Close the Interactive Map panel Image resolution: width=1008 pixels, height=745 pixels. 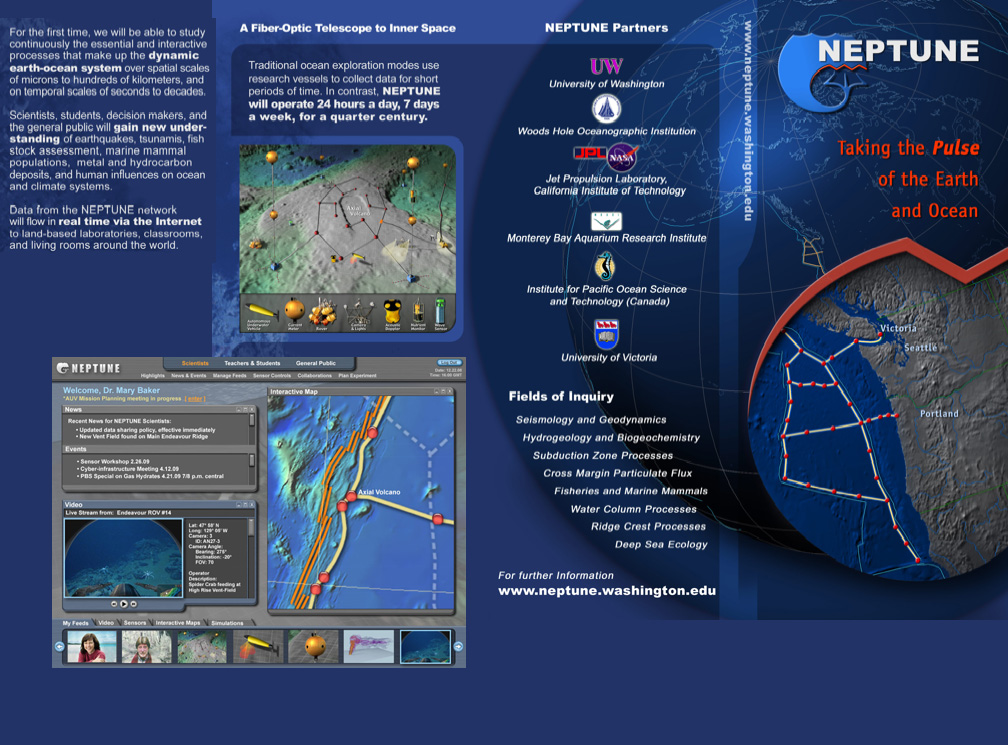pos(450,391)
